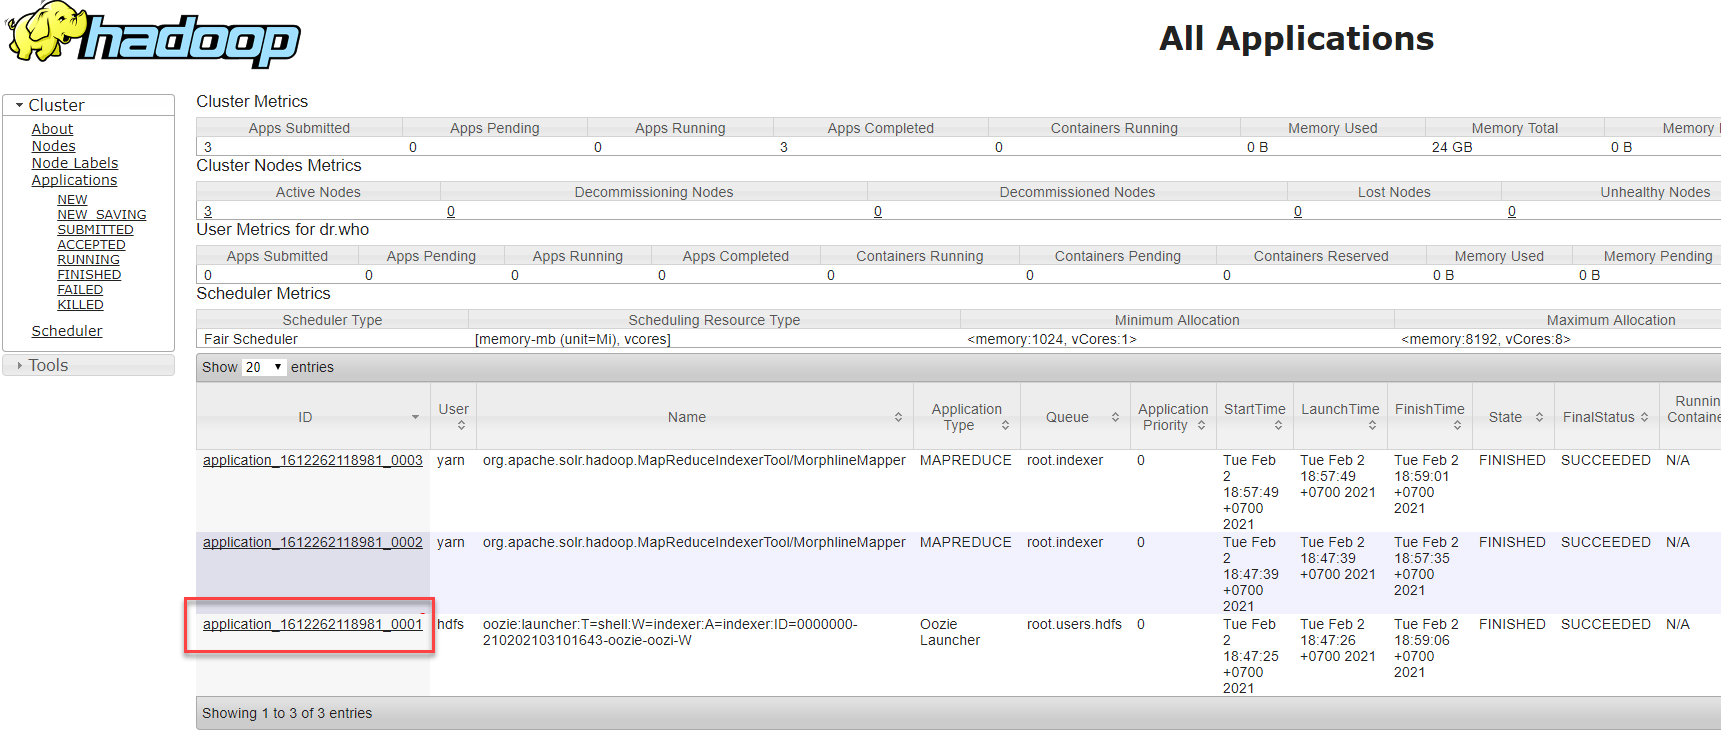Filter applications by KILLED state
This screenshot has width=1721, height=739.
tap(80, 305)
